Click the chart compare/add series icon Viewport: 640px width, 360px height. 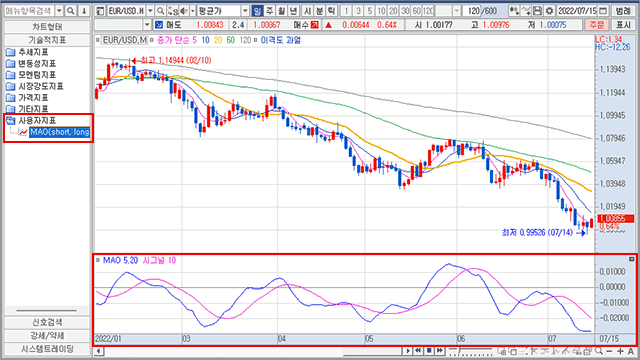(514, 11)
